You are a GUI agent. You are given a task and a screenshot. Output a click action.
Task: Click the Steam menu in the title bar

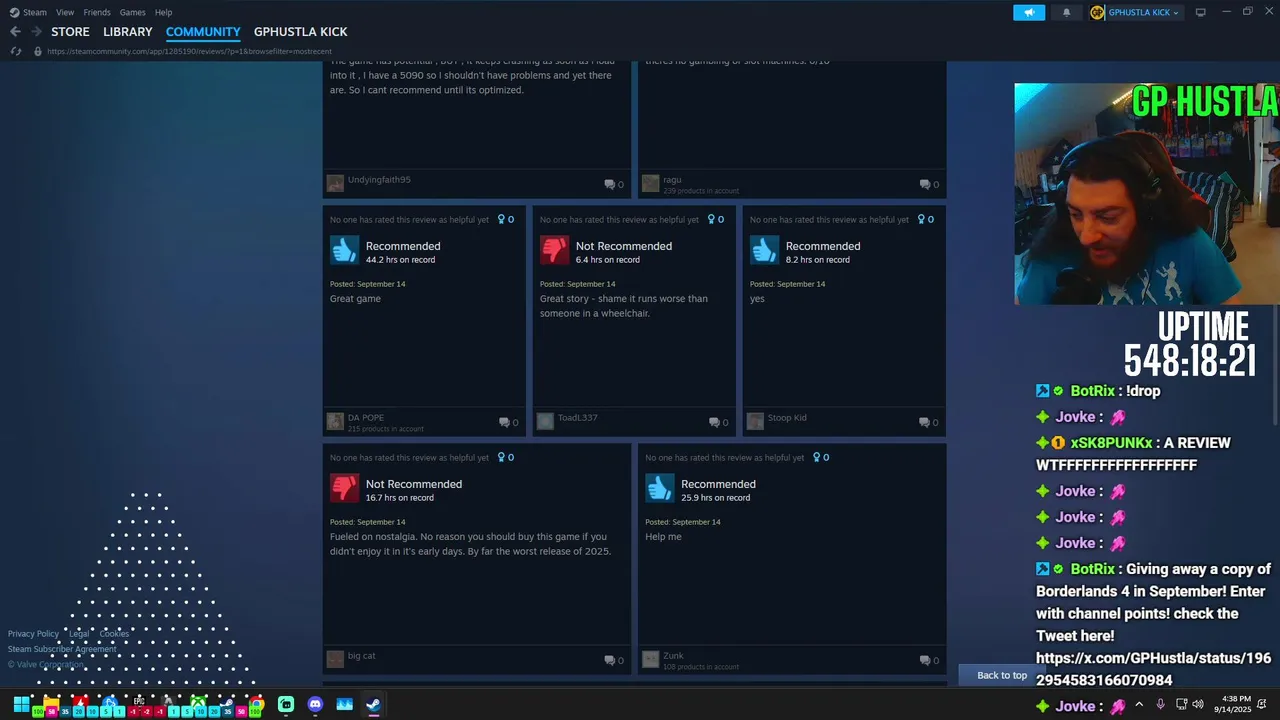(x=28, y=12)
